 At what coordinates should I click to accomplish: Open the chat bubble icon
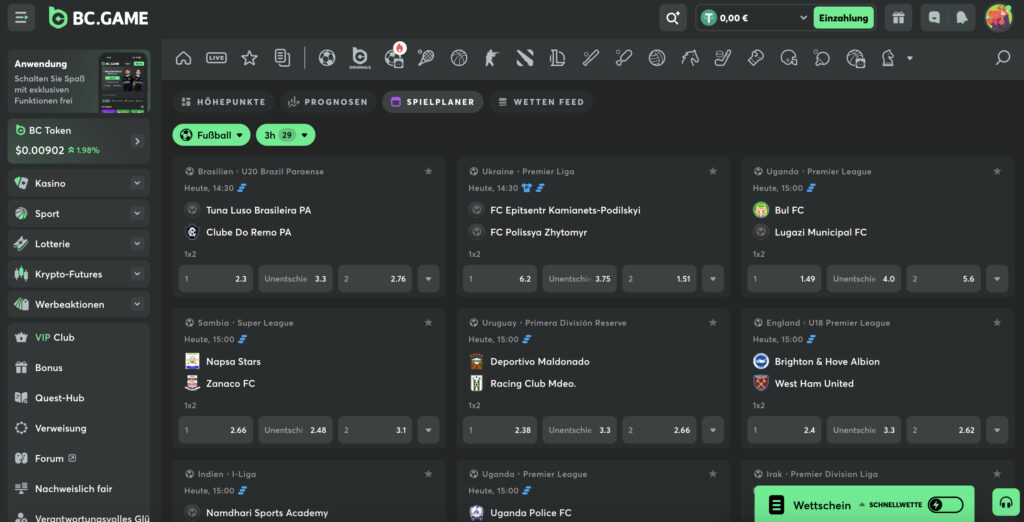pos(935,18)
